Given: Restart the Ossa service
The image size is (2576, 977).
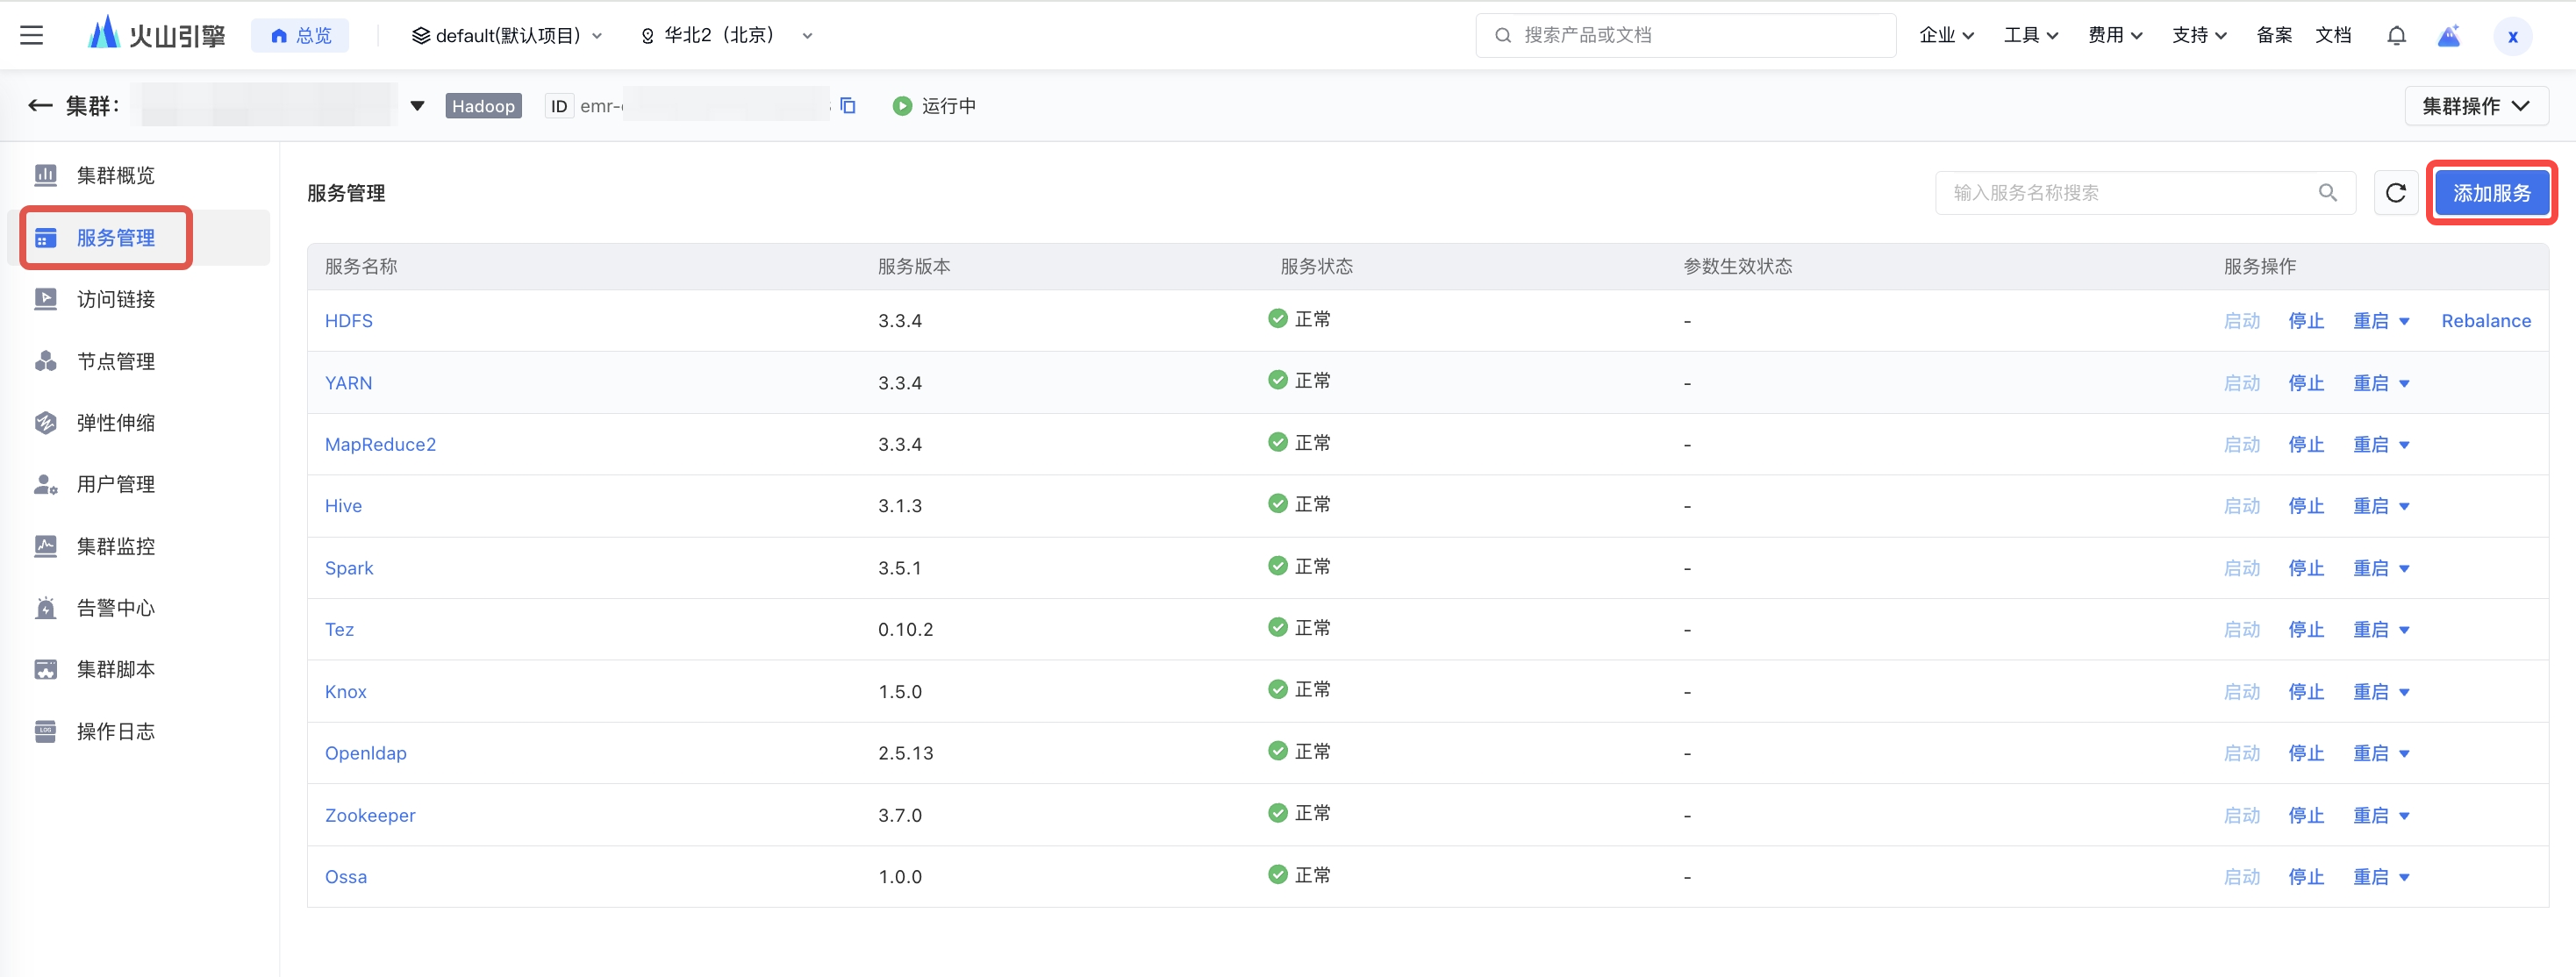Looking at the screenshot, I should click(2370, 877).
